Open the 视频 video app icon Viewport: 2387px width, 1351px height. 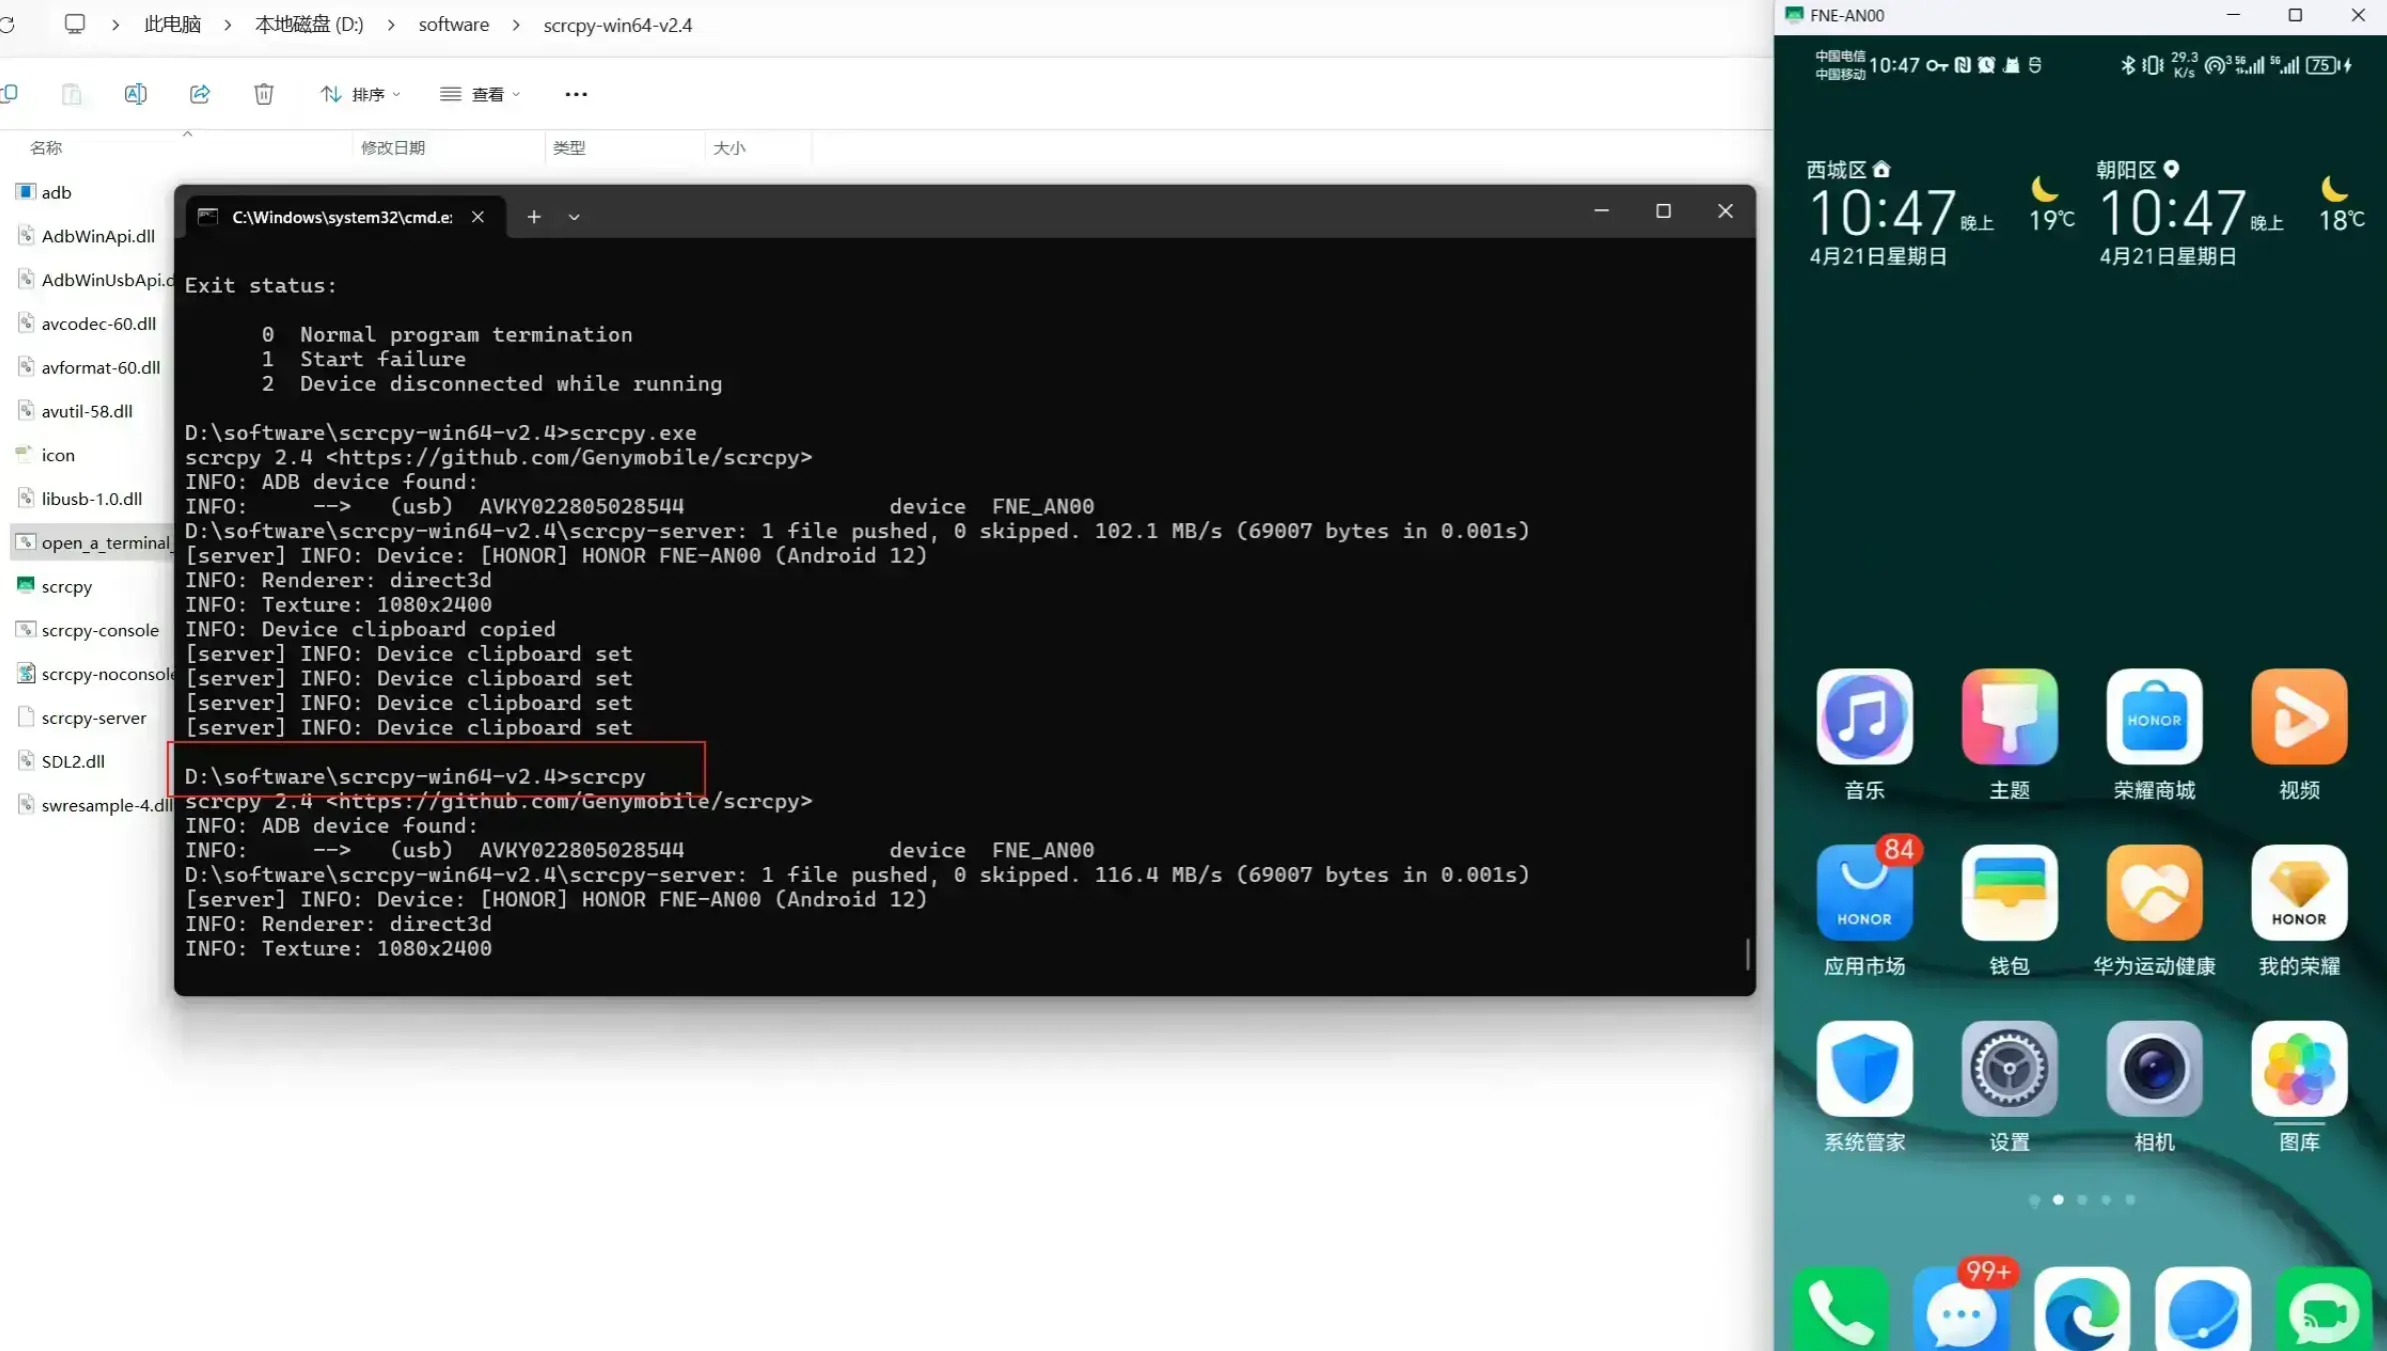pos(2299,717)
